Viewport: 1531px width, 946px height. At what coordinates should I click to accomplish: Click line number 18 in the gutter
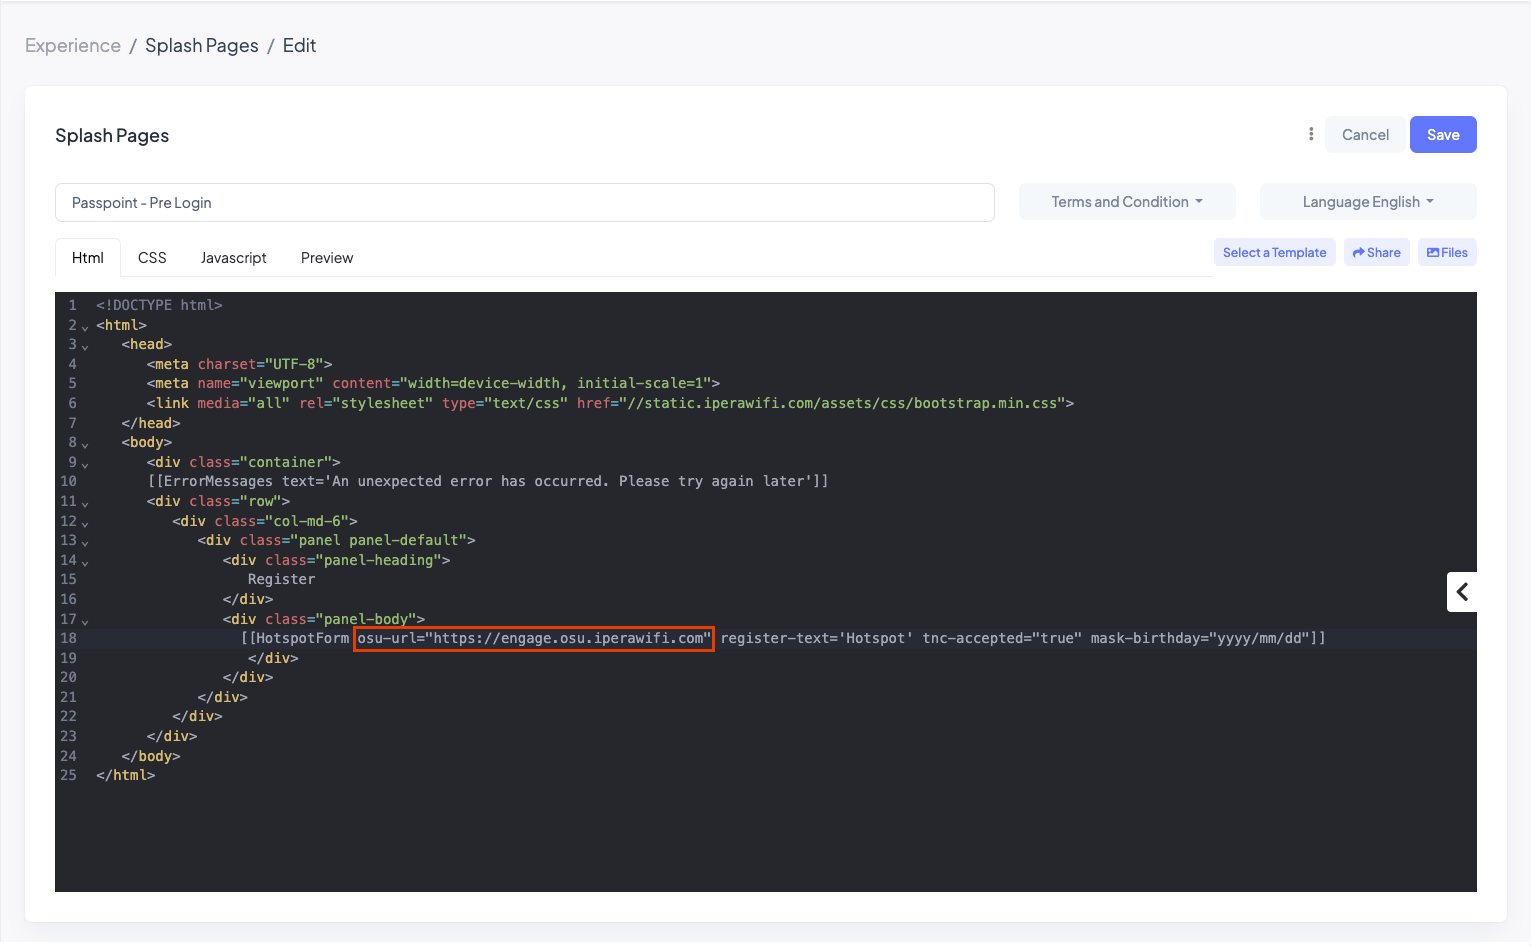click(x=68, y=638)
